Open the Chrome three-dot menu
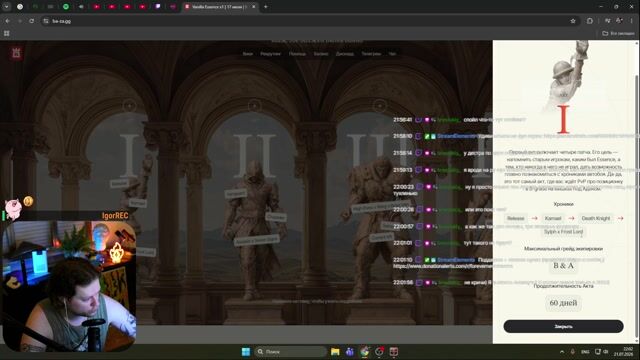Image resolution: width=640 pixels, height=360 pixels. [631, 21]
